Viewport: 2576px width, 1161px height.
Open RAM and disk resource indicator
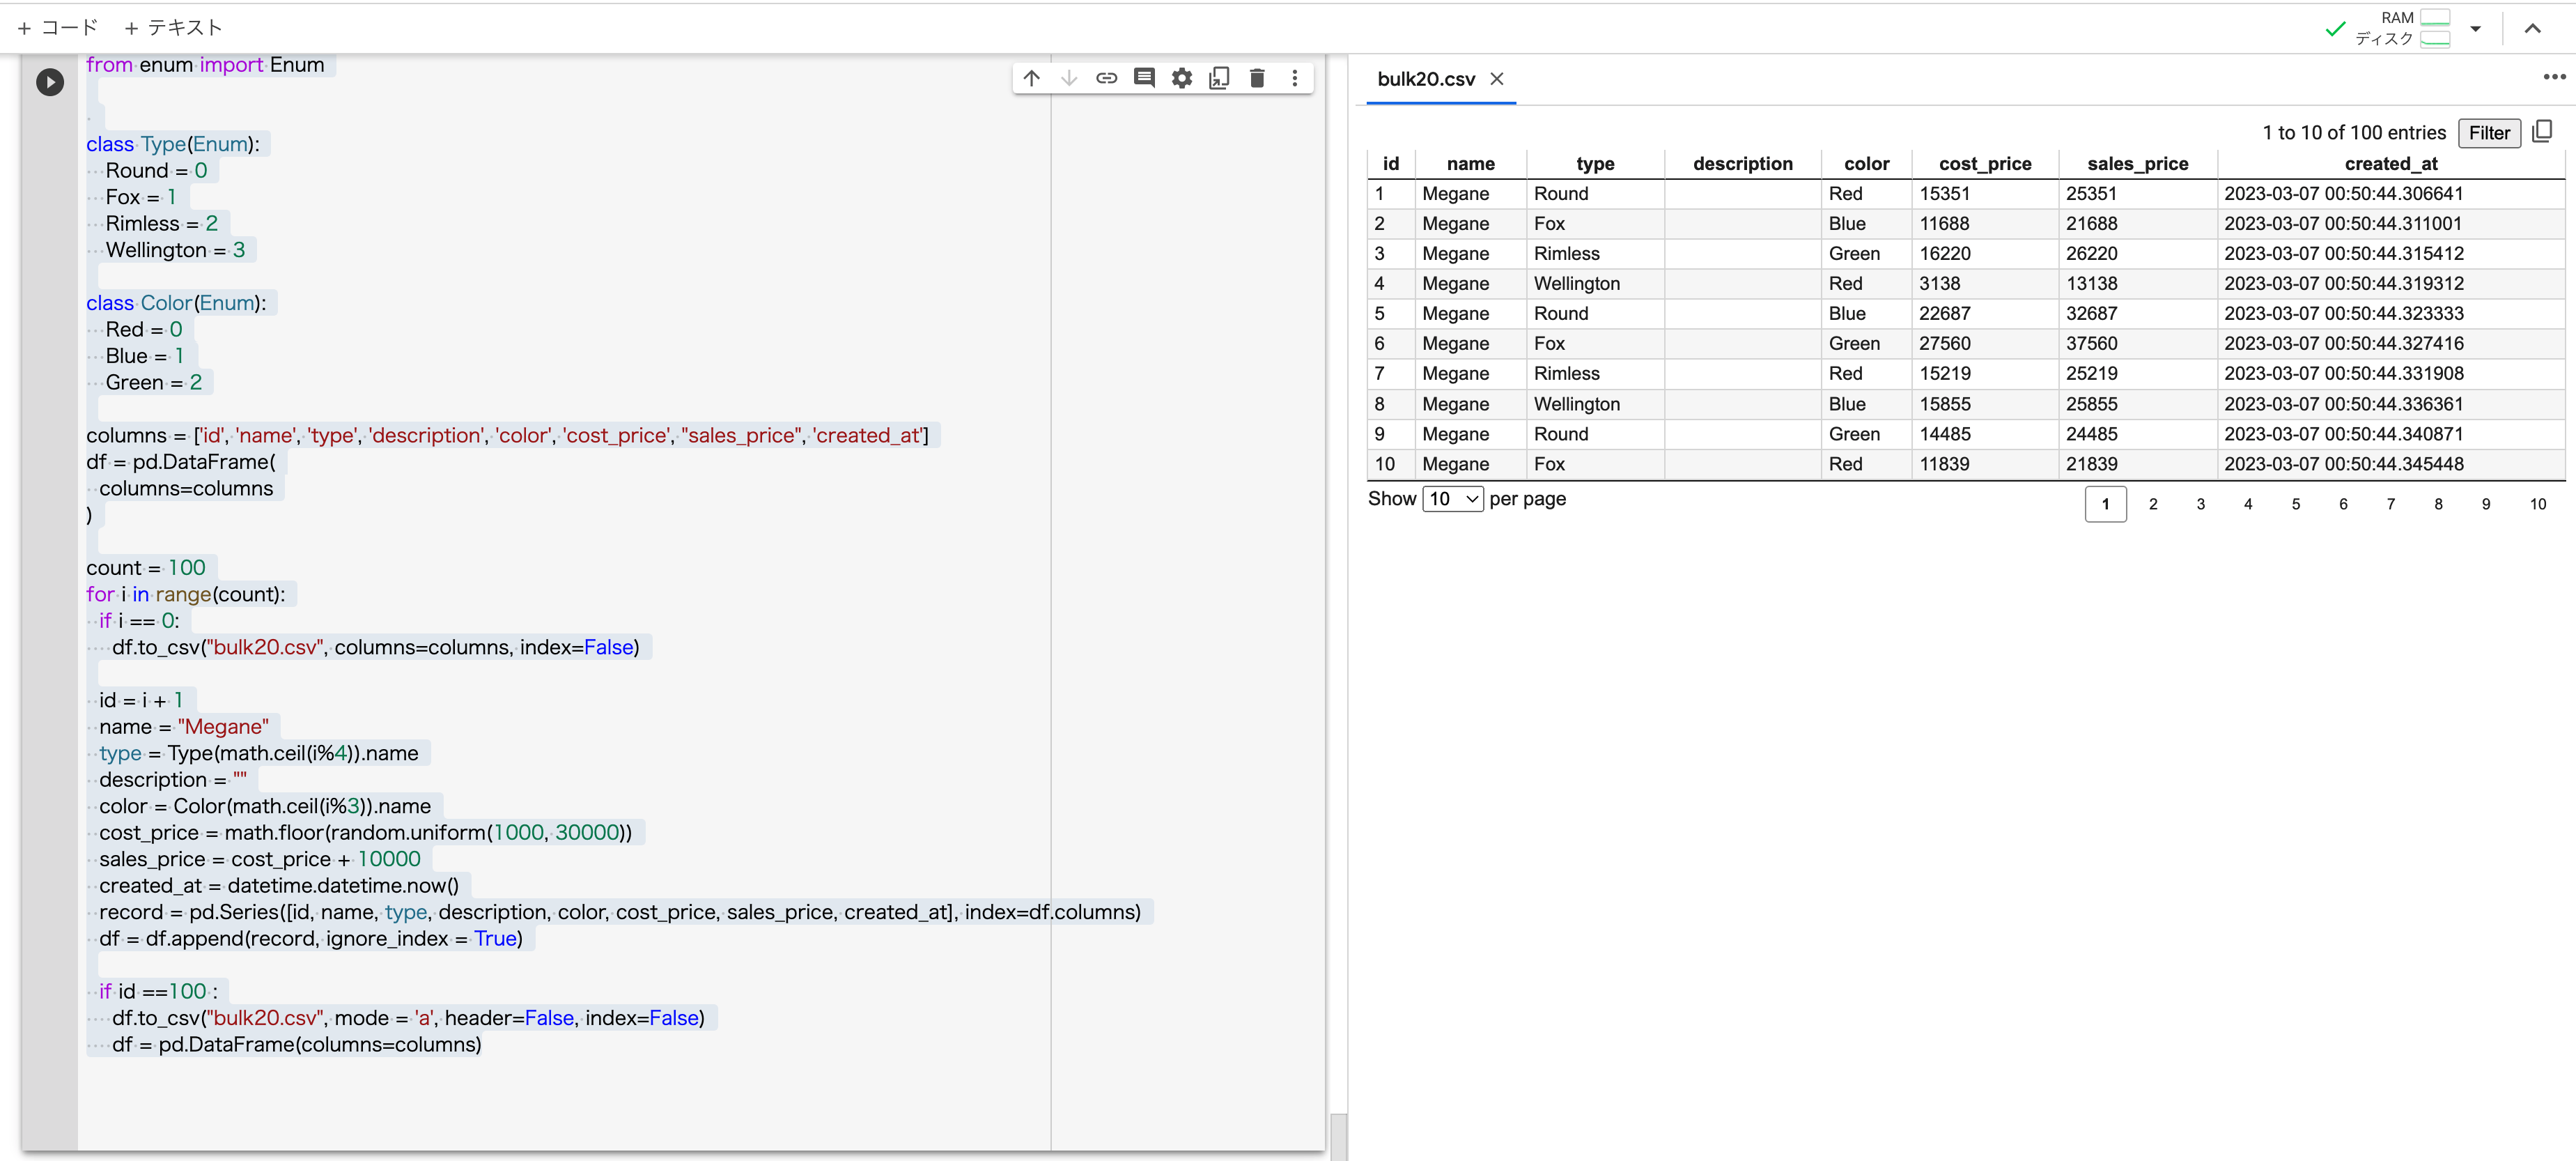point(2402,28)
